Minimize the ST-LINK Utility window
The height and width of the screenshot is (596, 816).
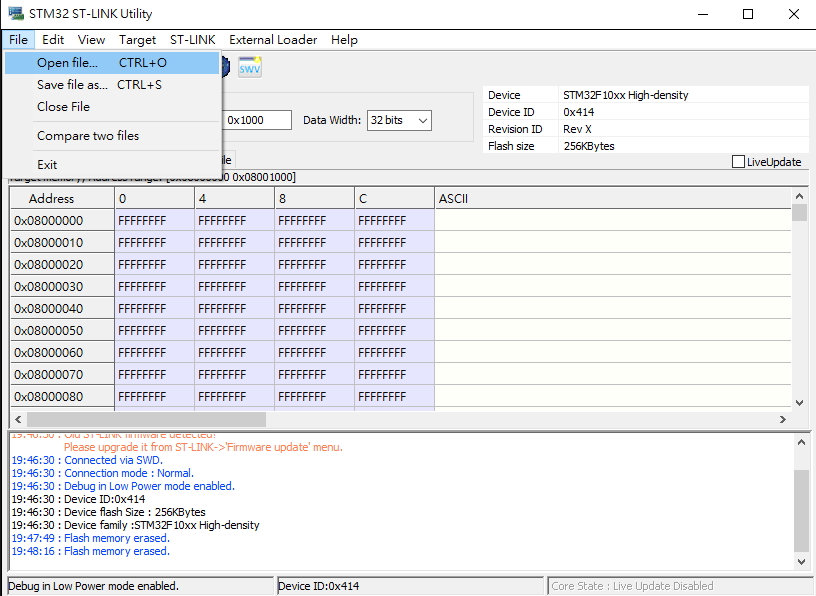703,14
